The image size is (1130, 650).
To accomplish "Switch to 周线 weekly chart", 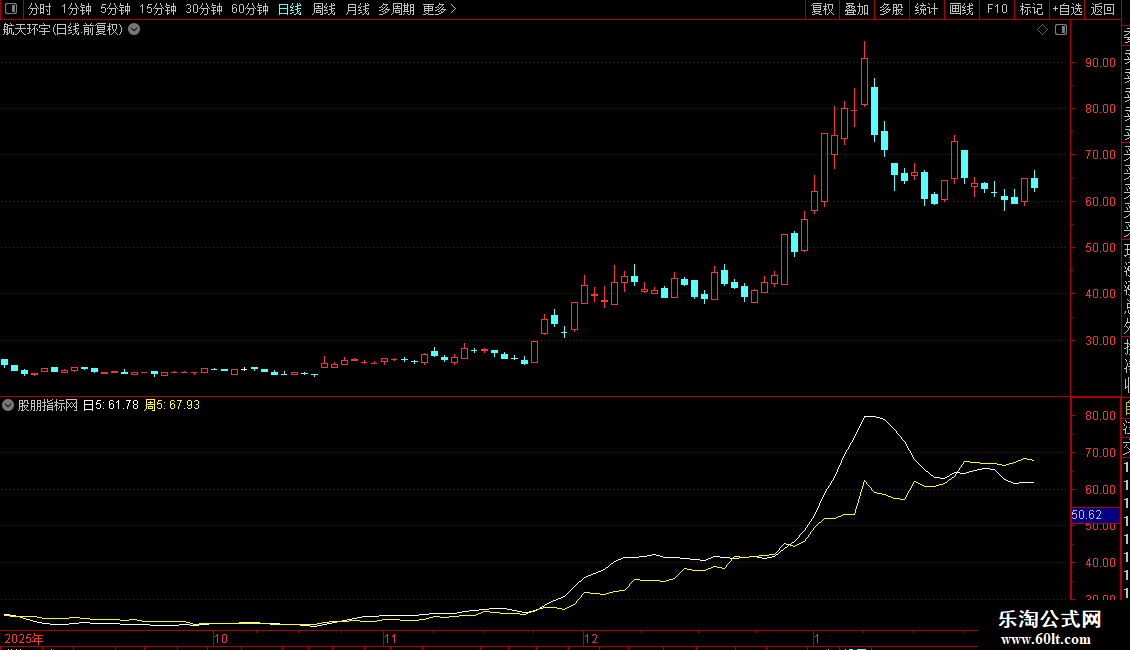I will pos(324,9).
